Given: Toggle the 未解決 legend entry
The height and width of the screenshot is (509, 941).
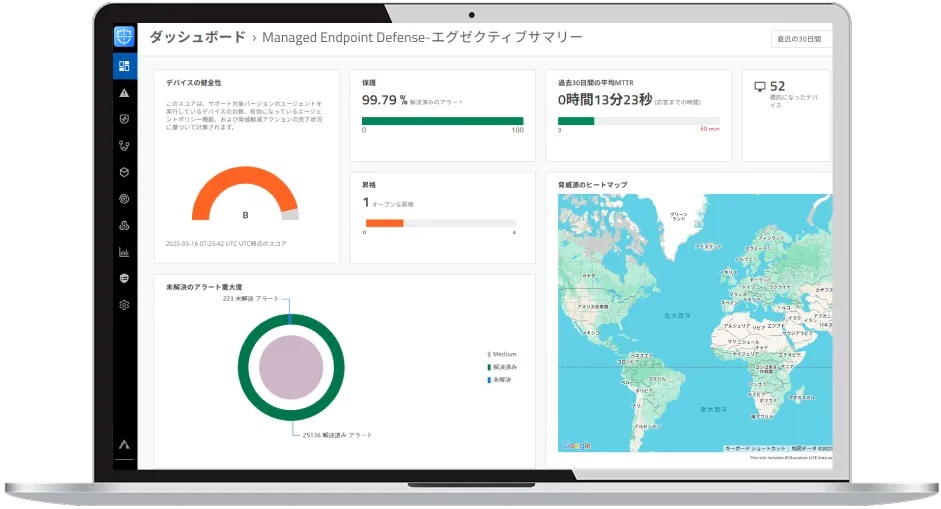Looking at the screenshot, I should pos(499,380).
